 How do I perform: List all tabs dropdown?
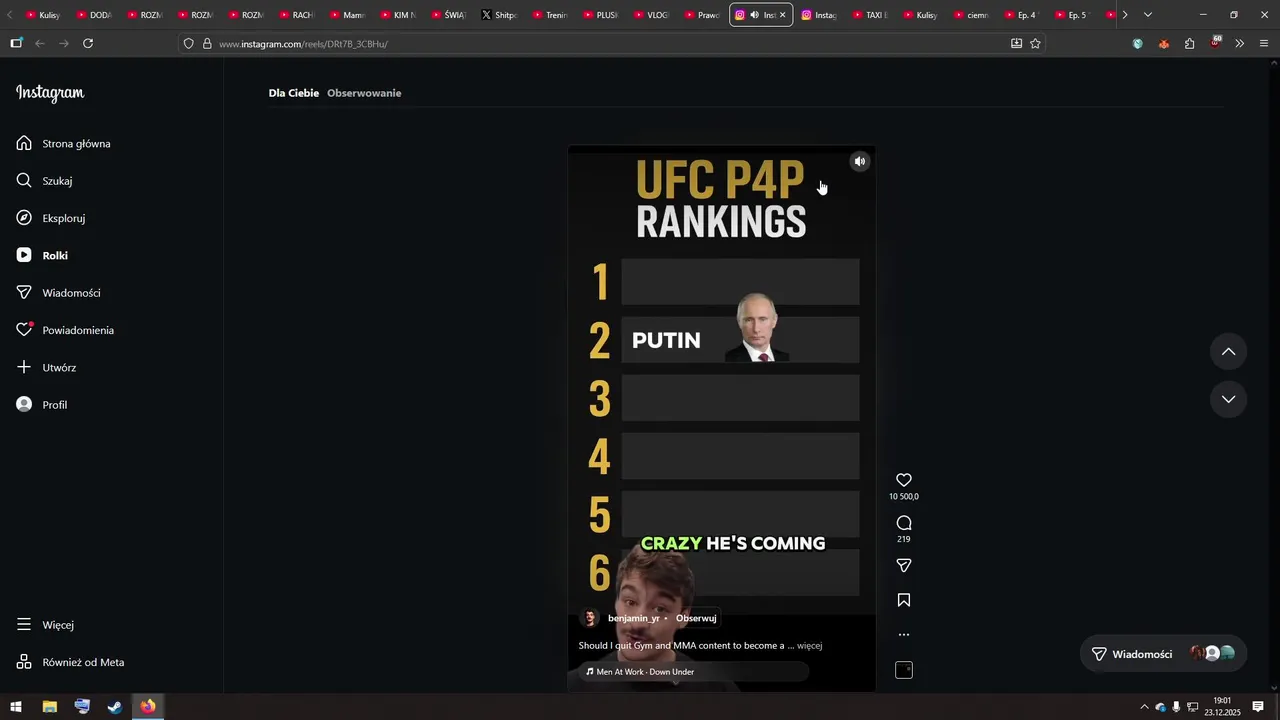pyautogui.click(x=1148, y=15)
